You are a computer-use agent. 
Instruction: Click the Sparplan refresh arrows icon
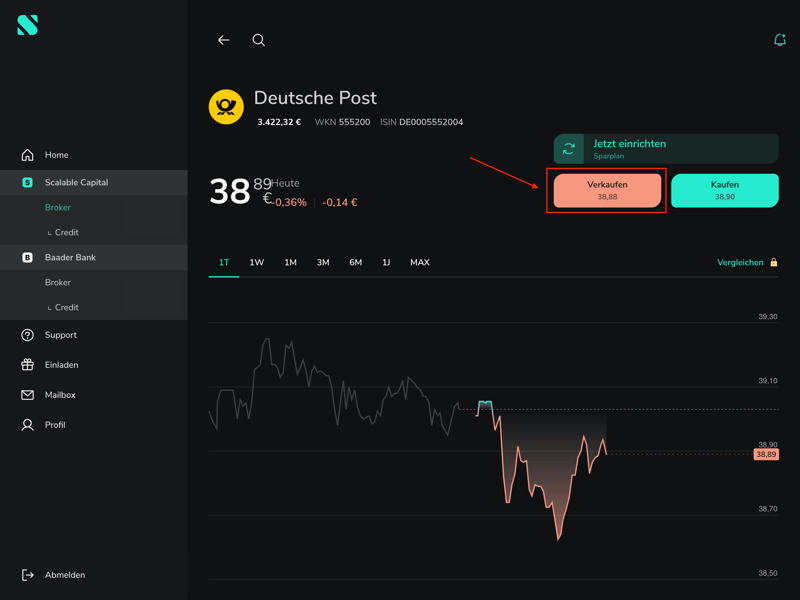tap(568, 148)
